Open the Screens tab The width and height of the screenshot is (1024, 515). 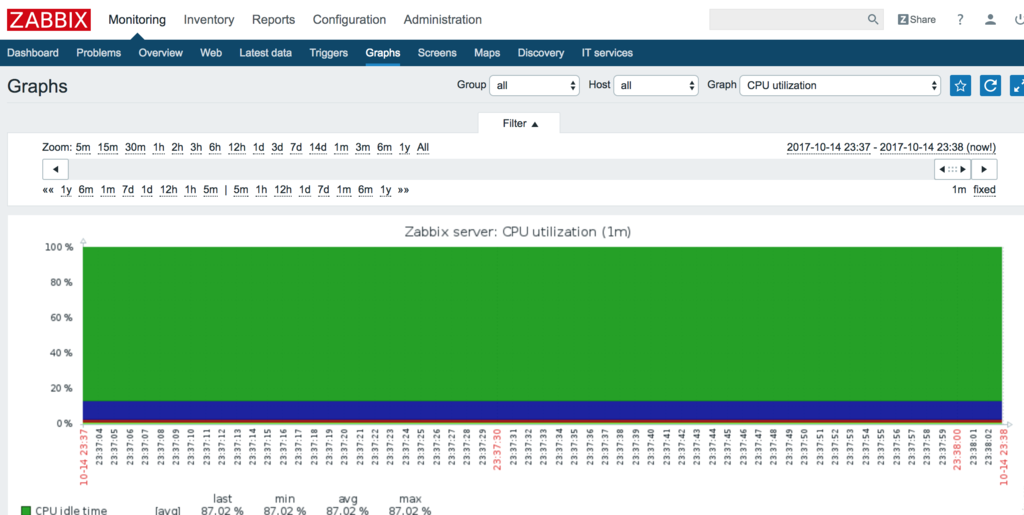tap(437, 53)
